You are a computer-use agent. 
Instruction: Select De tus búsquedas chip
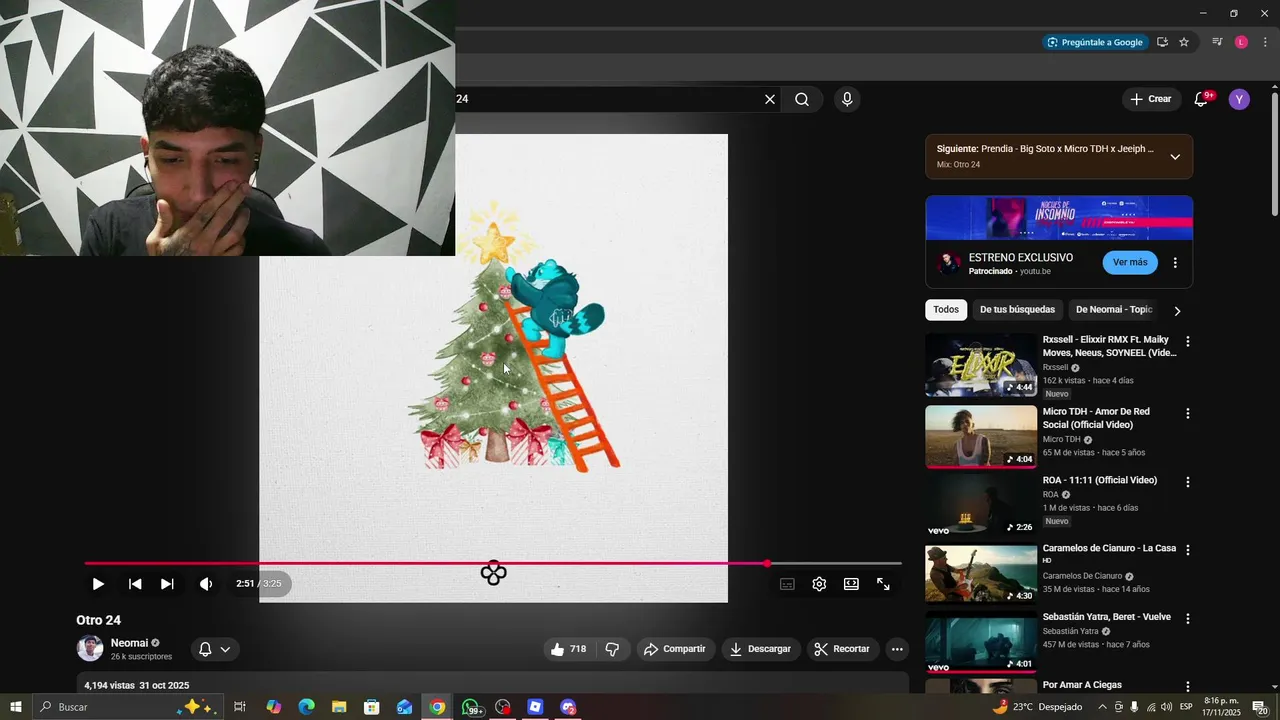click(x=1017, y=310)
